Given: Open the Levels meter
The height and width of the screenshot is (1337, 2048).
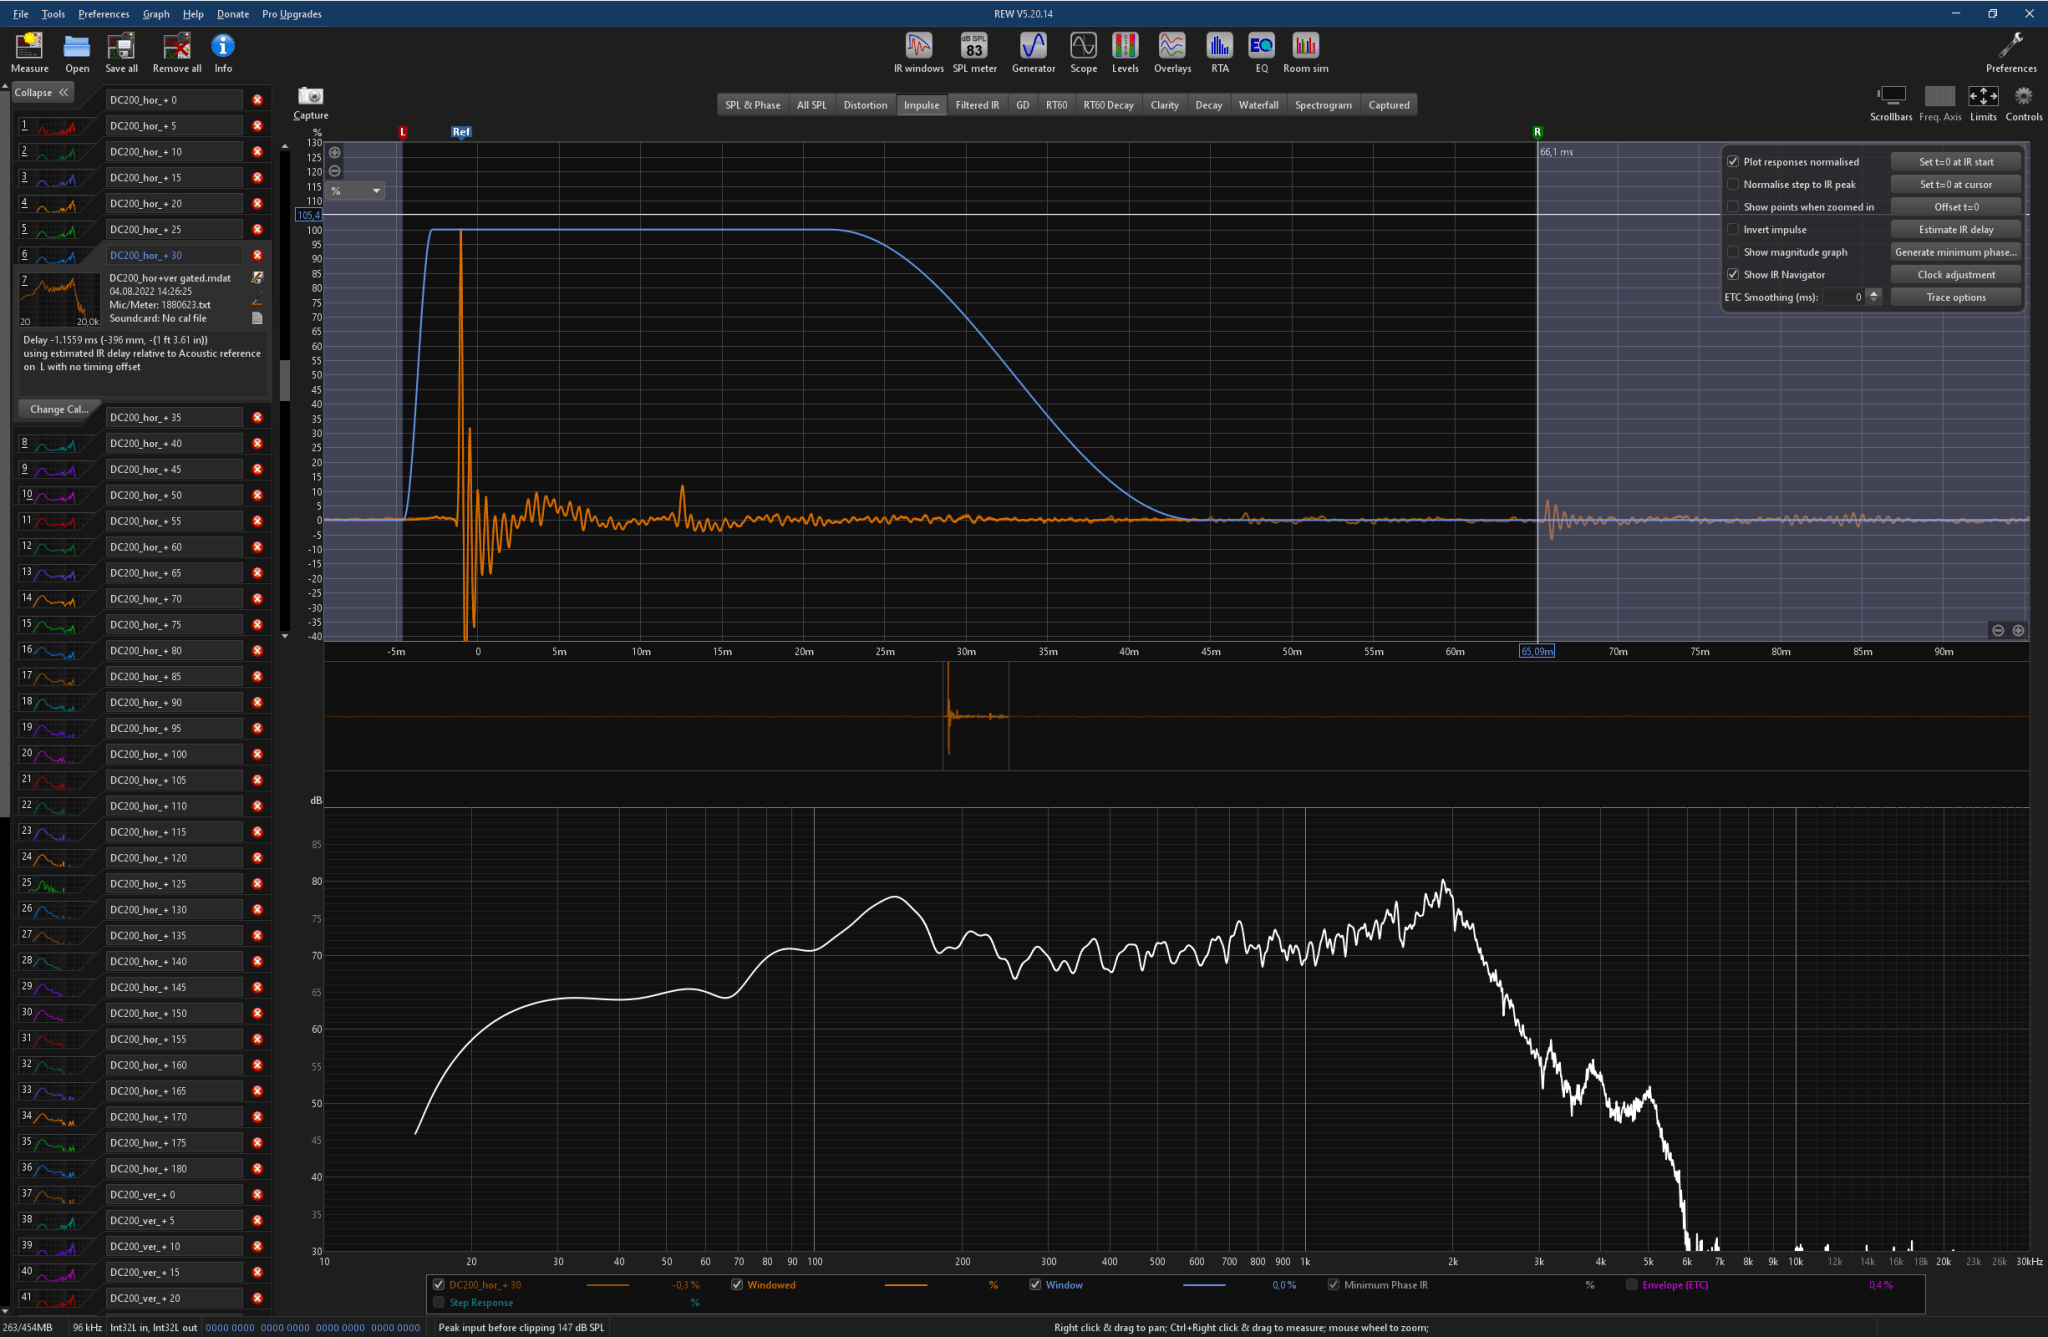Looking at the screenshot, I should (1125, 52).
